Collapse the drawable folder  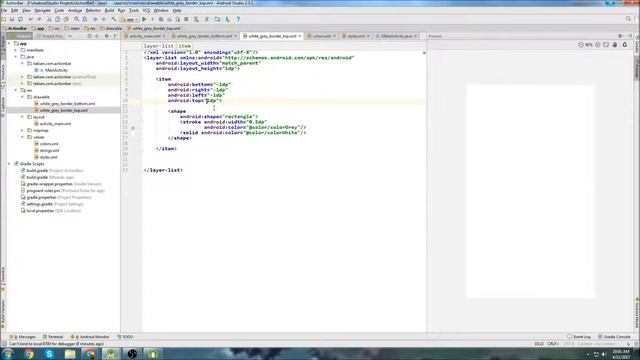tap(22, 97)
